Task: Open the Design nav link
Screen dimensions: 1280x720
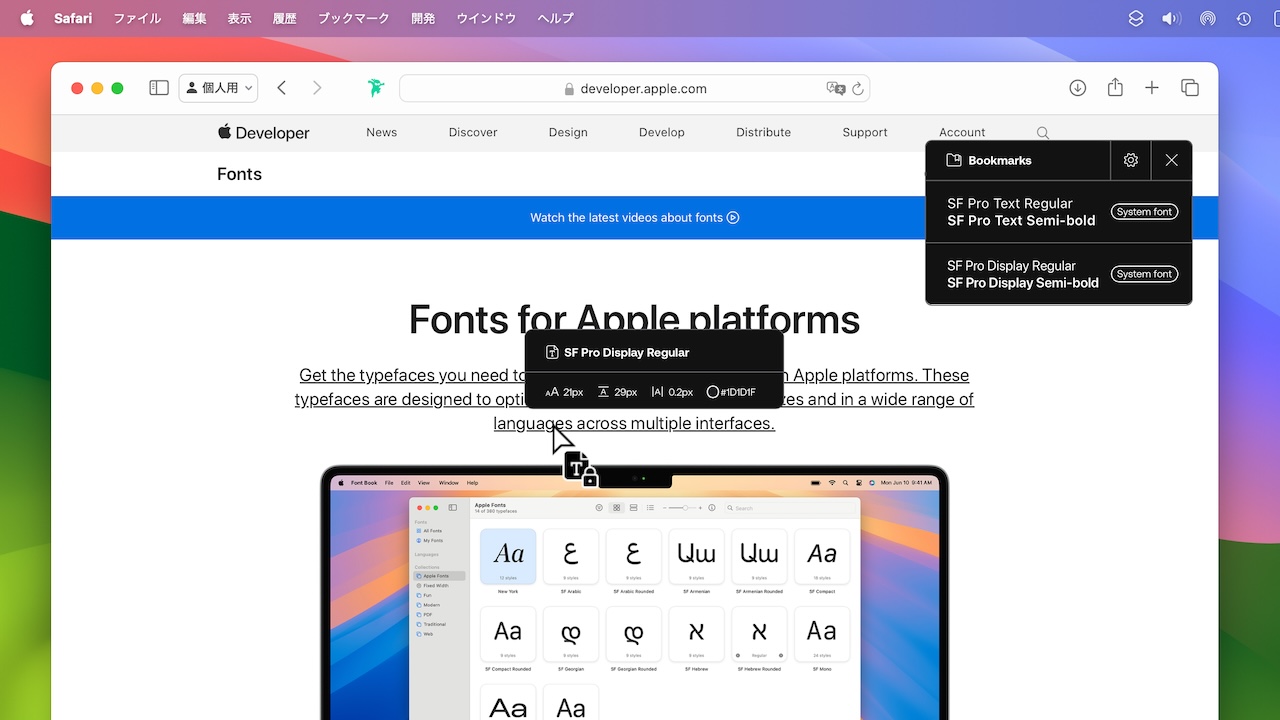Action: 568,132
